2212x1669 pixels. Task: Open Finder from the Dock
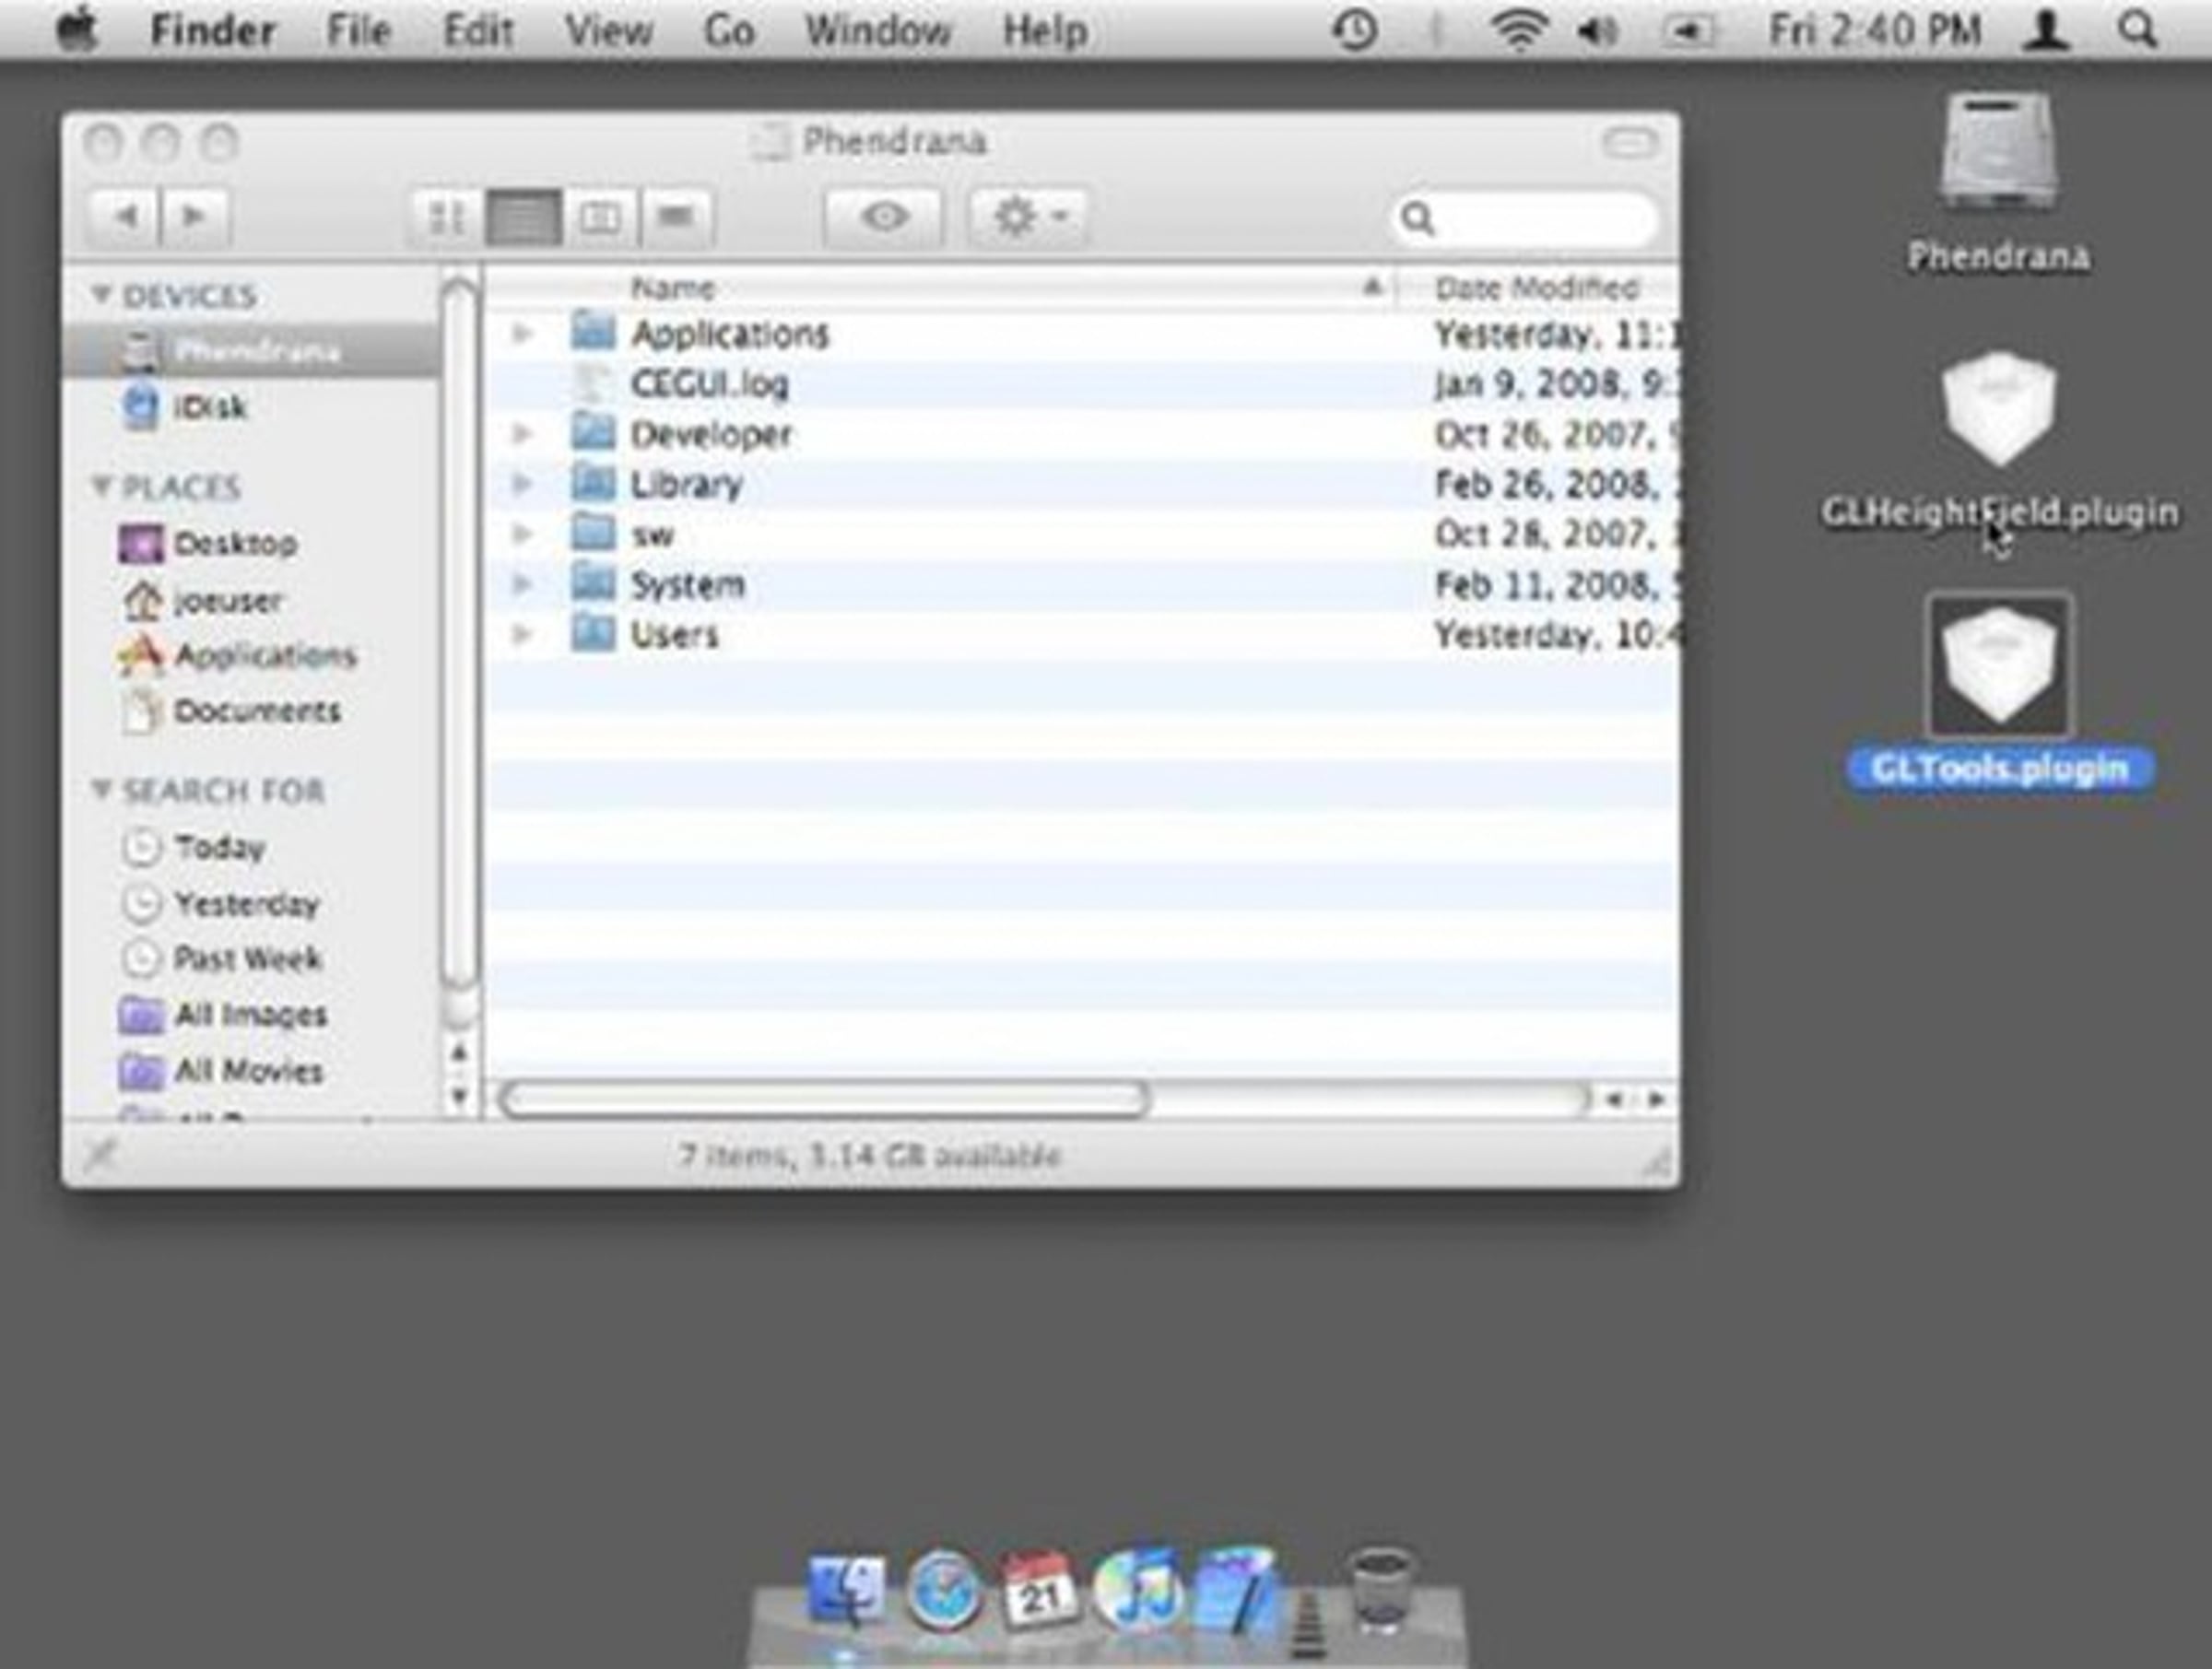point(846,1588)
